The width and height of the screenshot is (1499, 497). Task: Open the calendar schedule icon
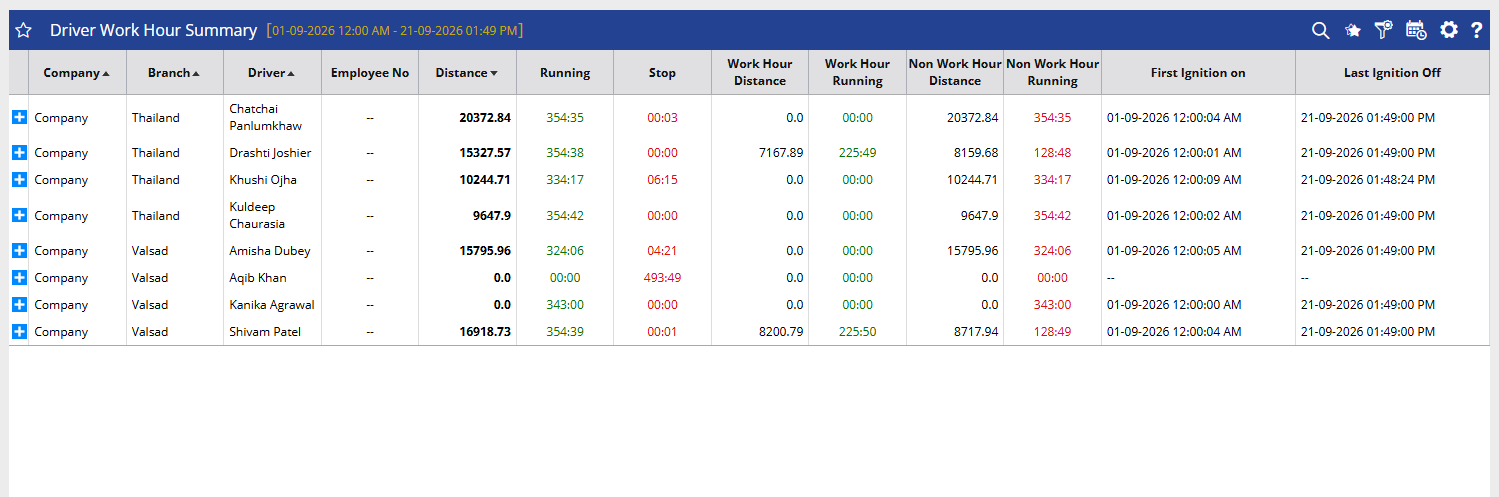1416,31
